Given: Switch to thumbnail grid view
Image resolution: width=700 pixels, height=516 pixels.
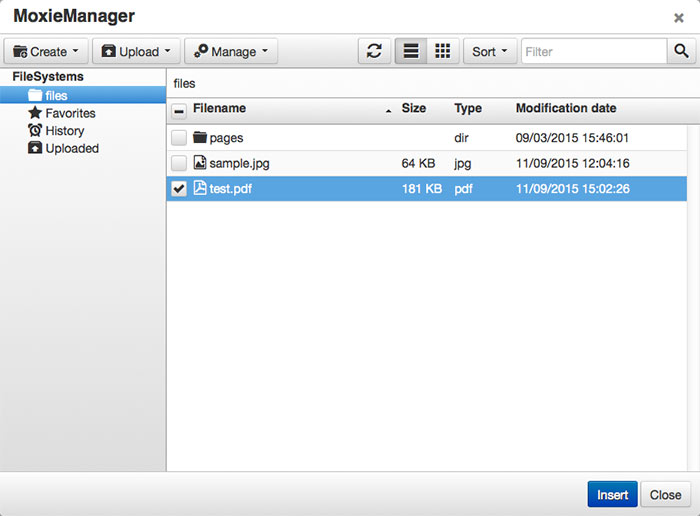Looking at the screenshot, I should (442, 51).
